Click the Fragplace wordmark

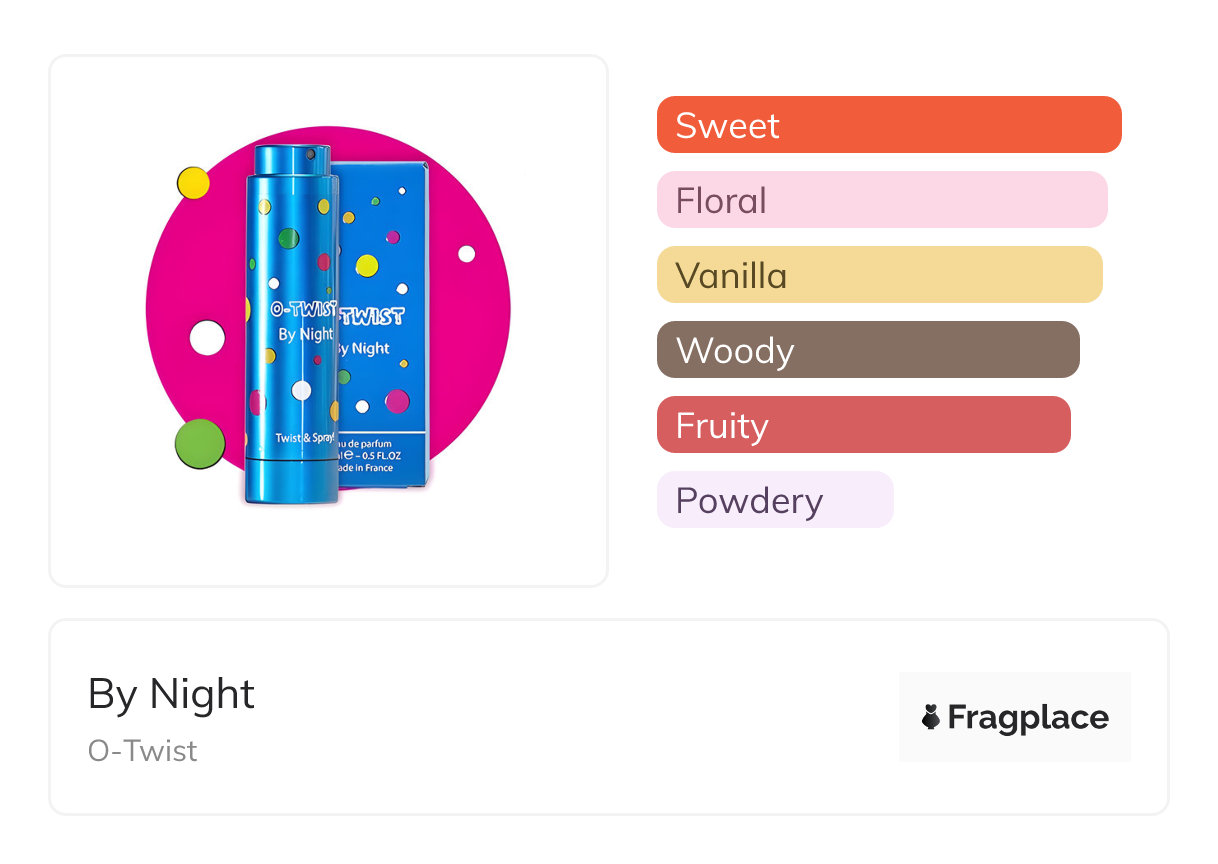click(1028, 717)
